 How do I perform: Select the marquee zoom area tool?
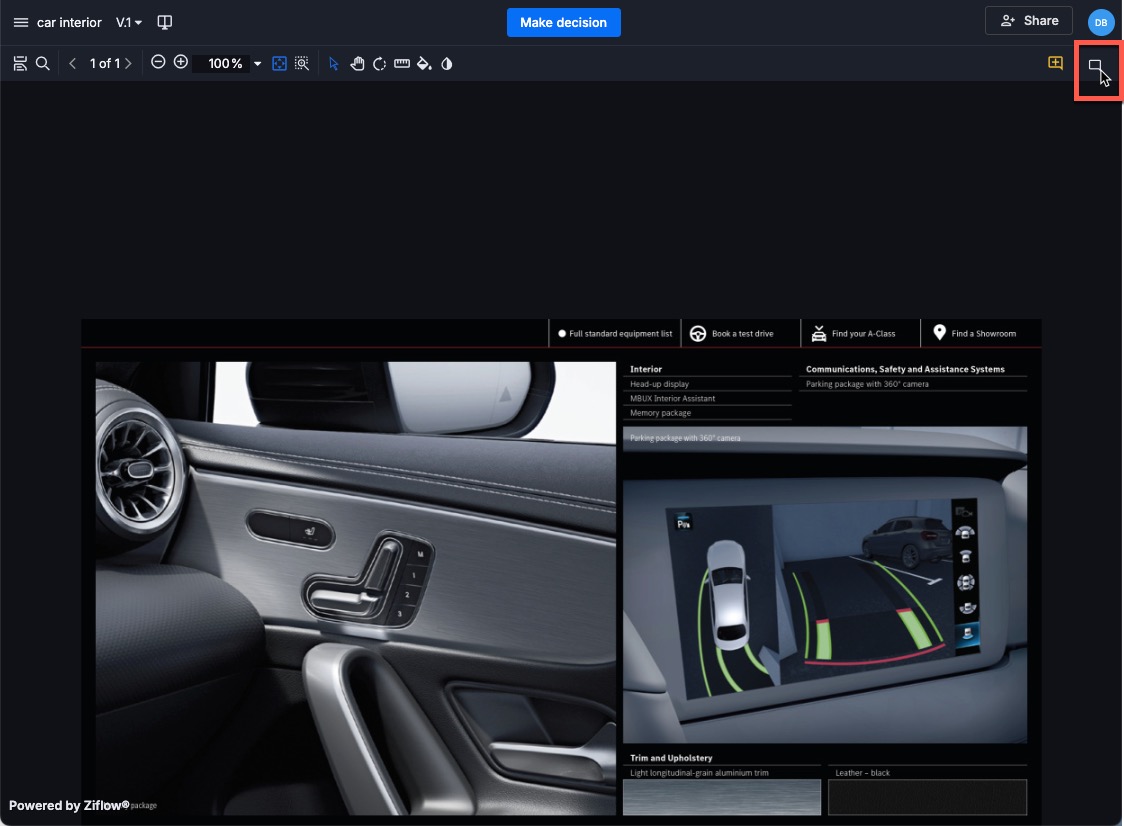[302, 63]
